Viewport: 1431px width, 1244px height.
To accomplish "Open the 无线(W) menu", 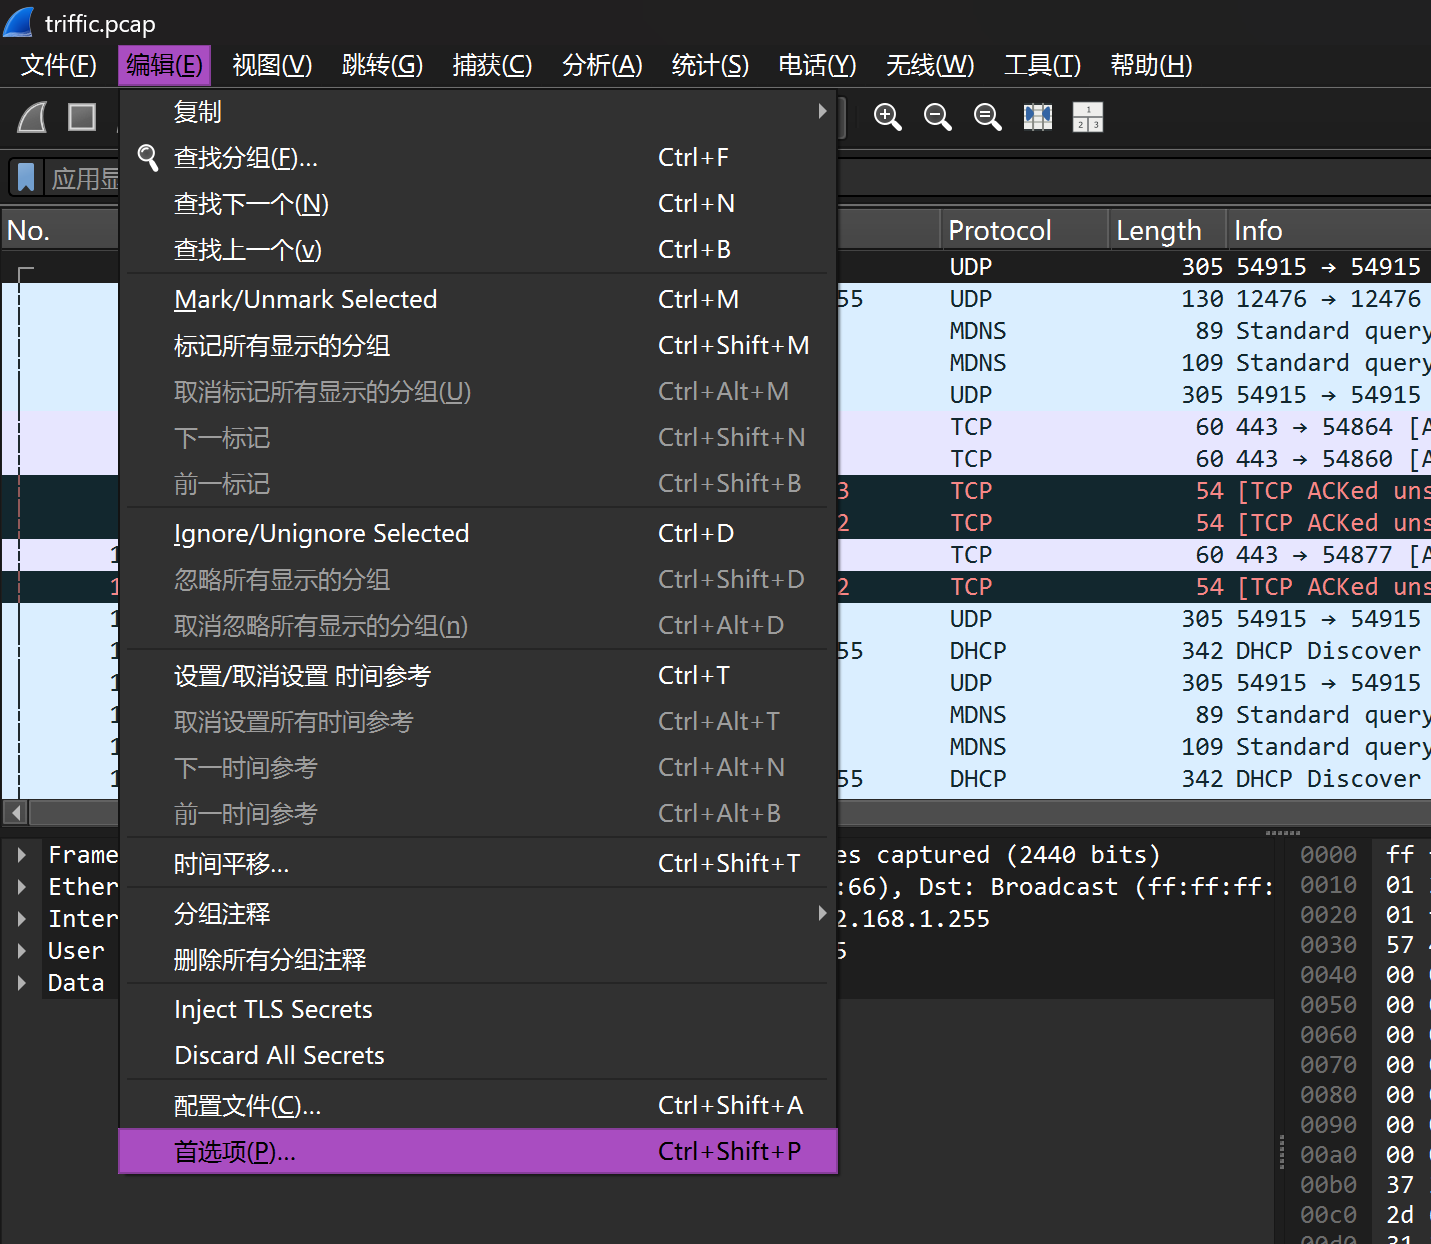I will pyautogui.click(x=930, y=65).
